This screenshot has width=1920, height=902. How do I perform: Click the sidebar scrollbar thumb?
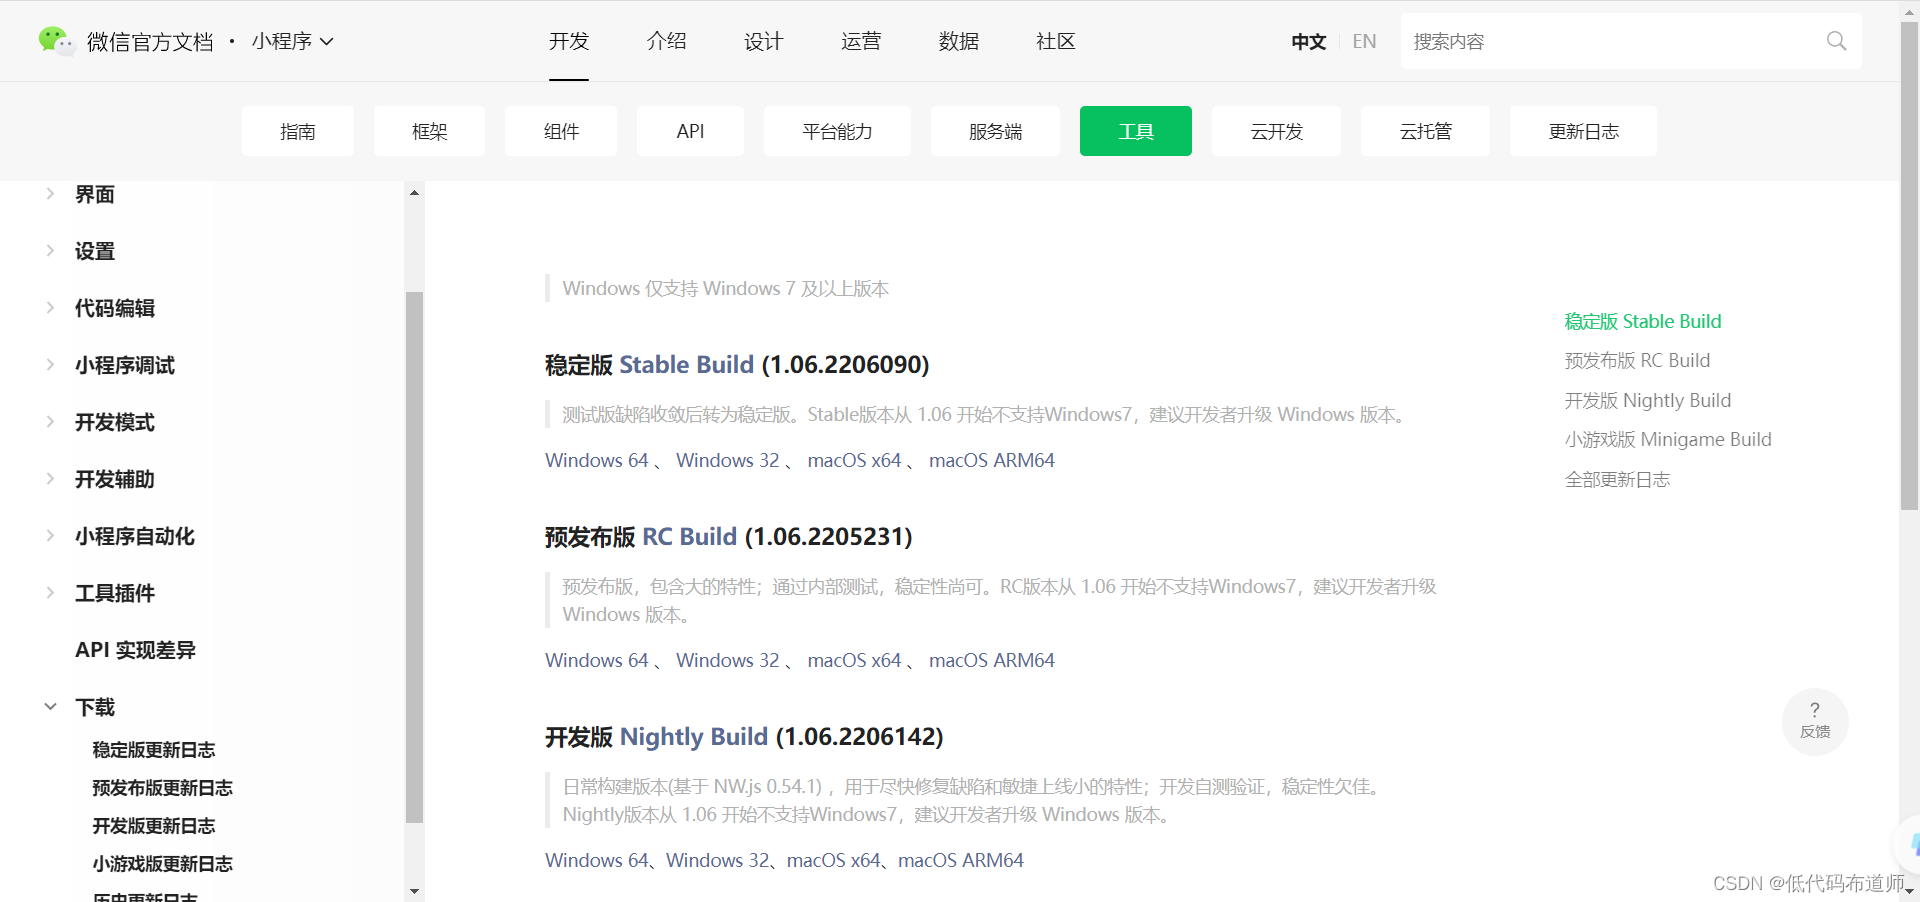tap(414, 557)
